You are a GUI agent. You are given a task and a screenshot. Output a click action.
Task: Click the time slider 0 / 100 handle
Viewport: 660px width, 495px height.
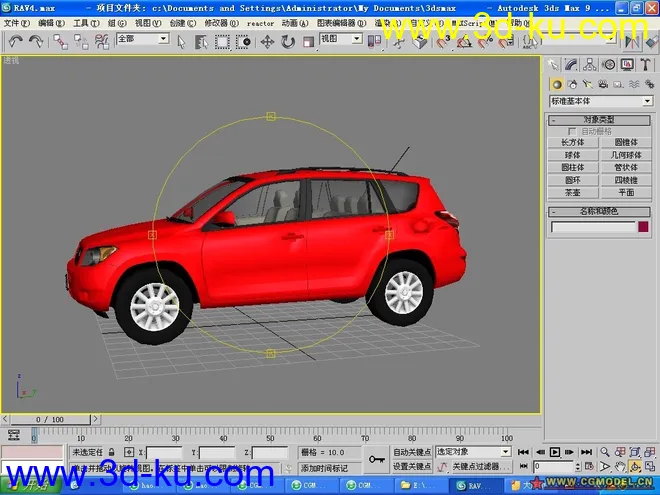point(50,419)
